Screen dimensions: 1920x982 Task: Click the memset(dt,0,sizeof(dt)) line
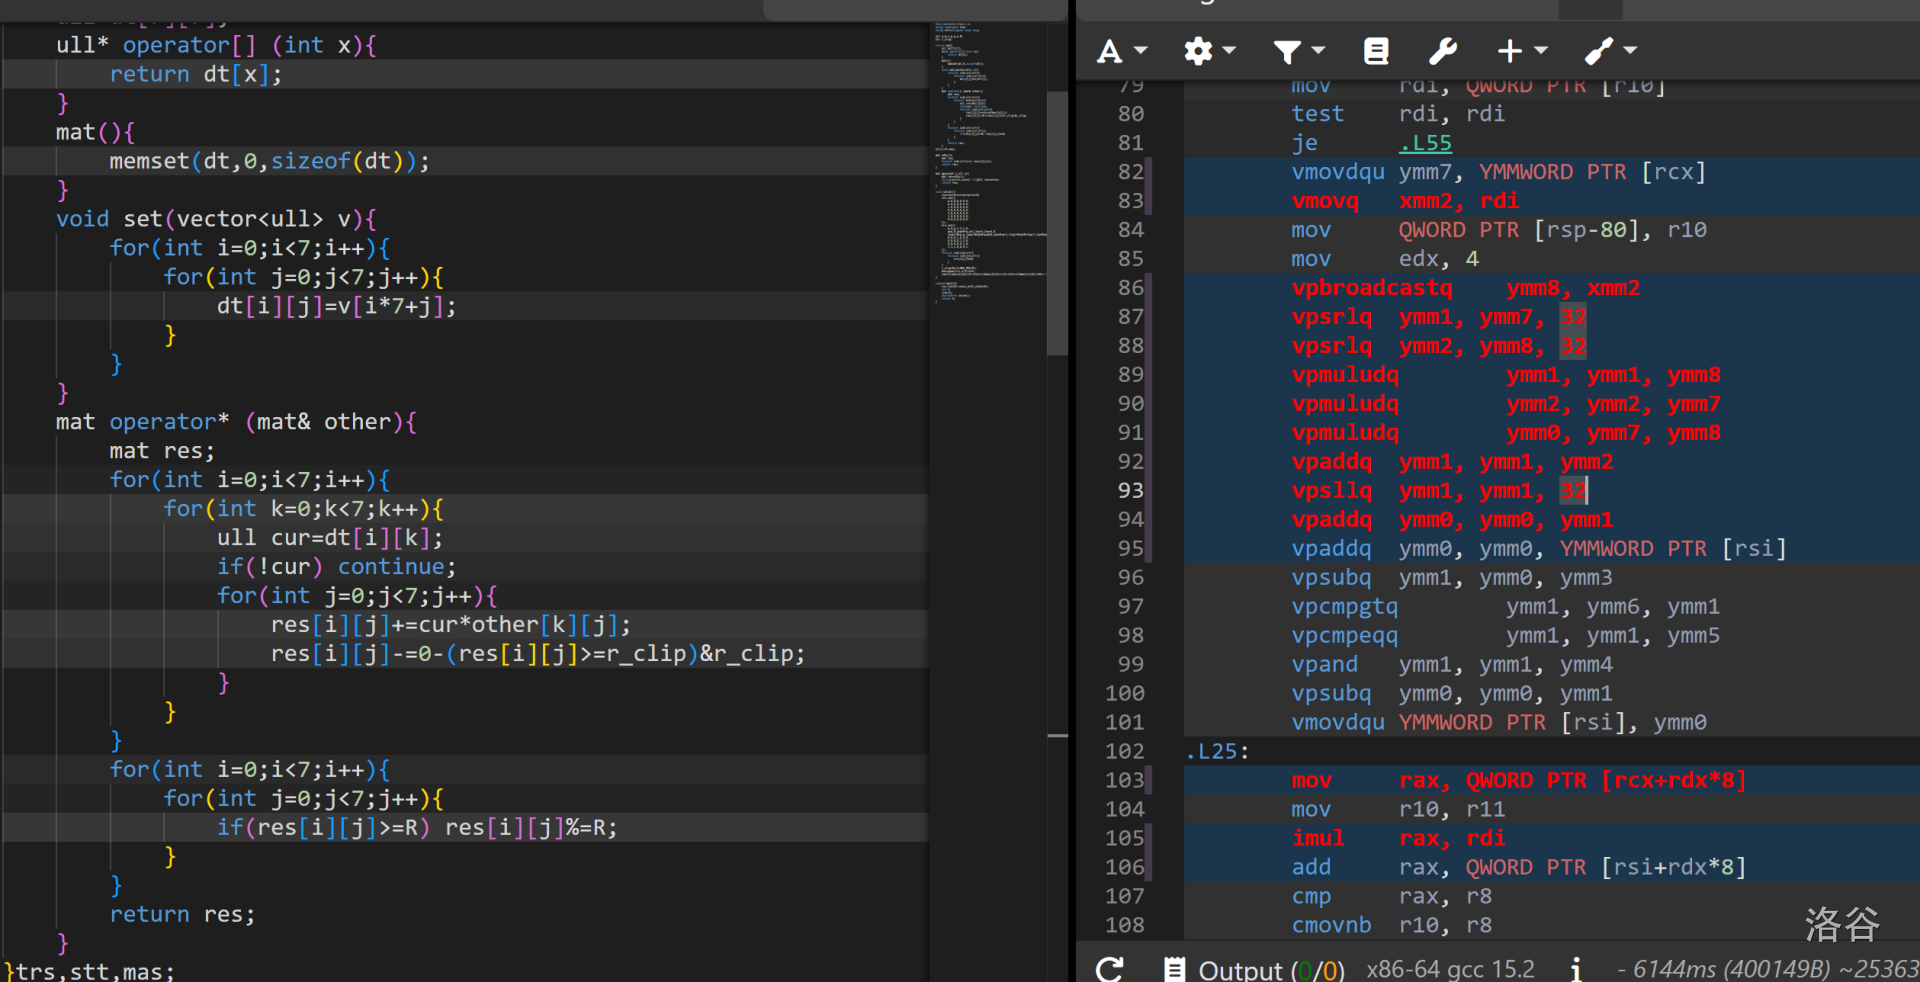269,161
